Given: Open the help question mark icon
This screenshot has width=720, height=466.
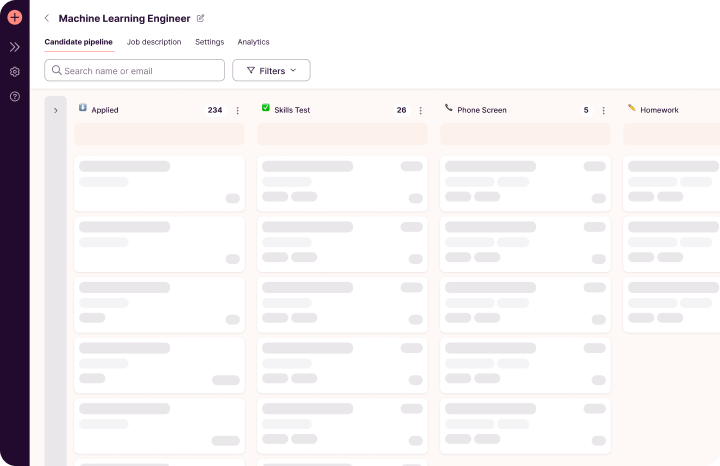Looking at the screenshot, I should 15,96.
